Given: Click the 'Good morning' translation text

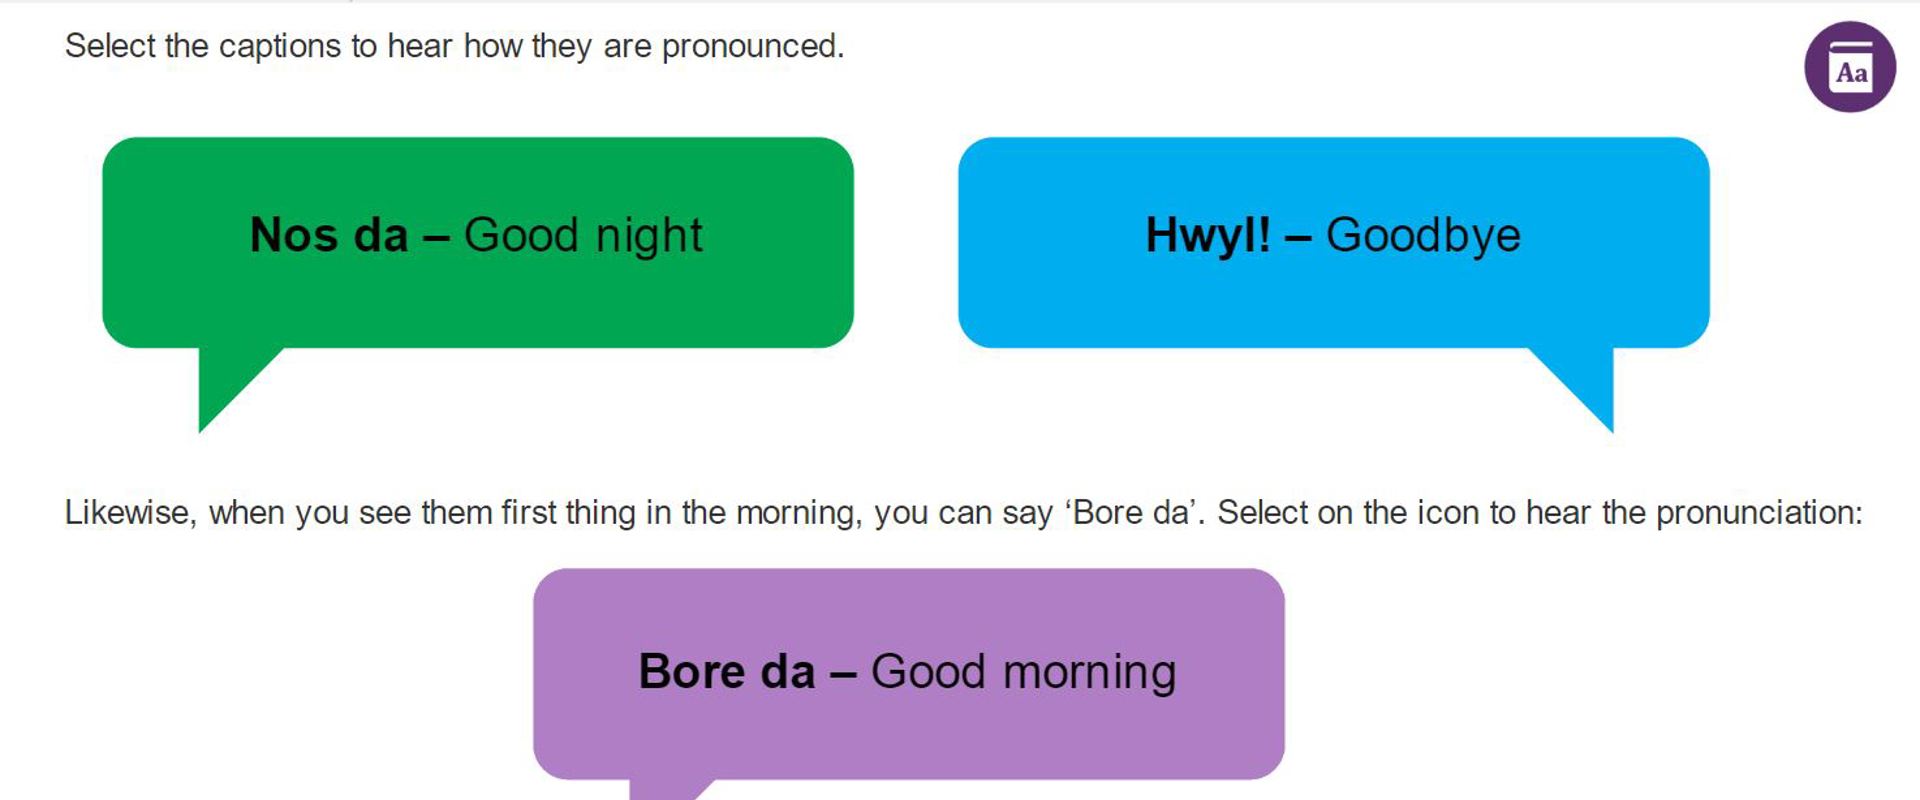Looking at the screenshot, I should coord(1023,672).
